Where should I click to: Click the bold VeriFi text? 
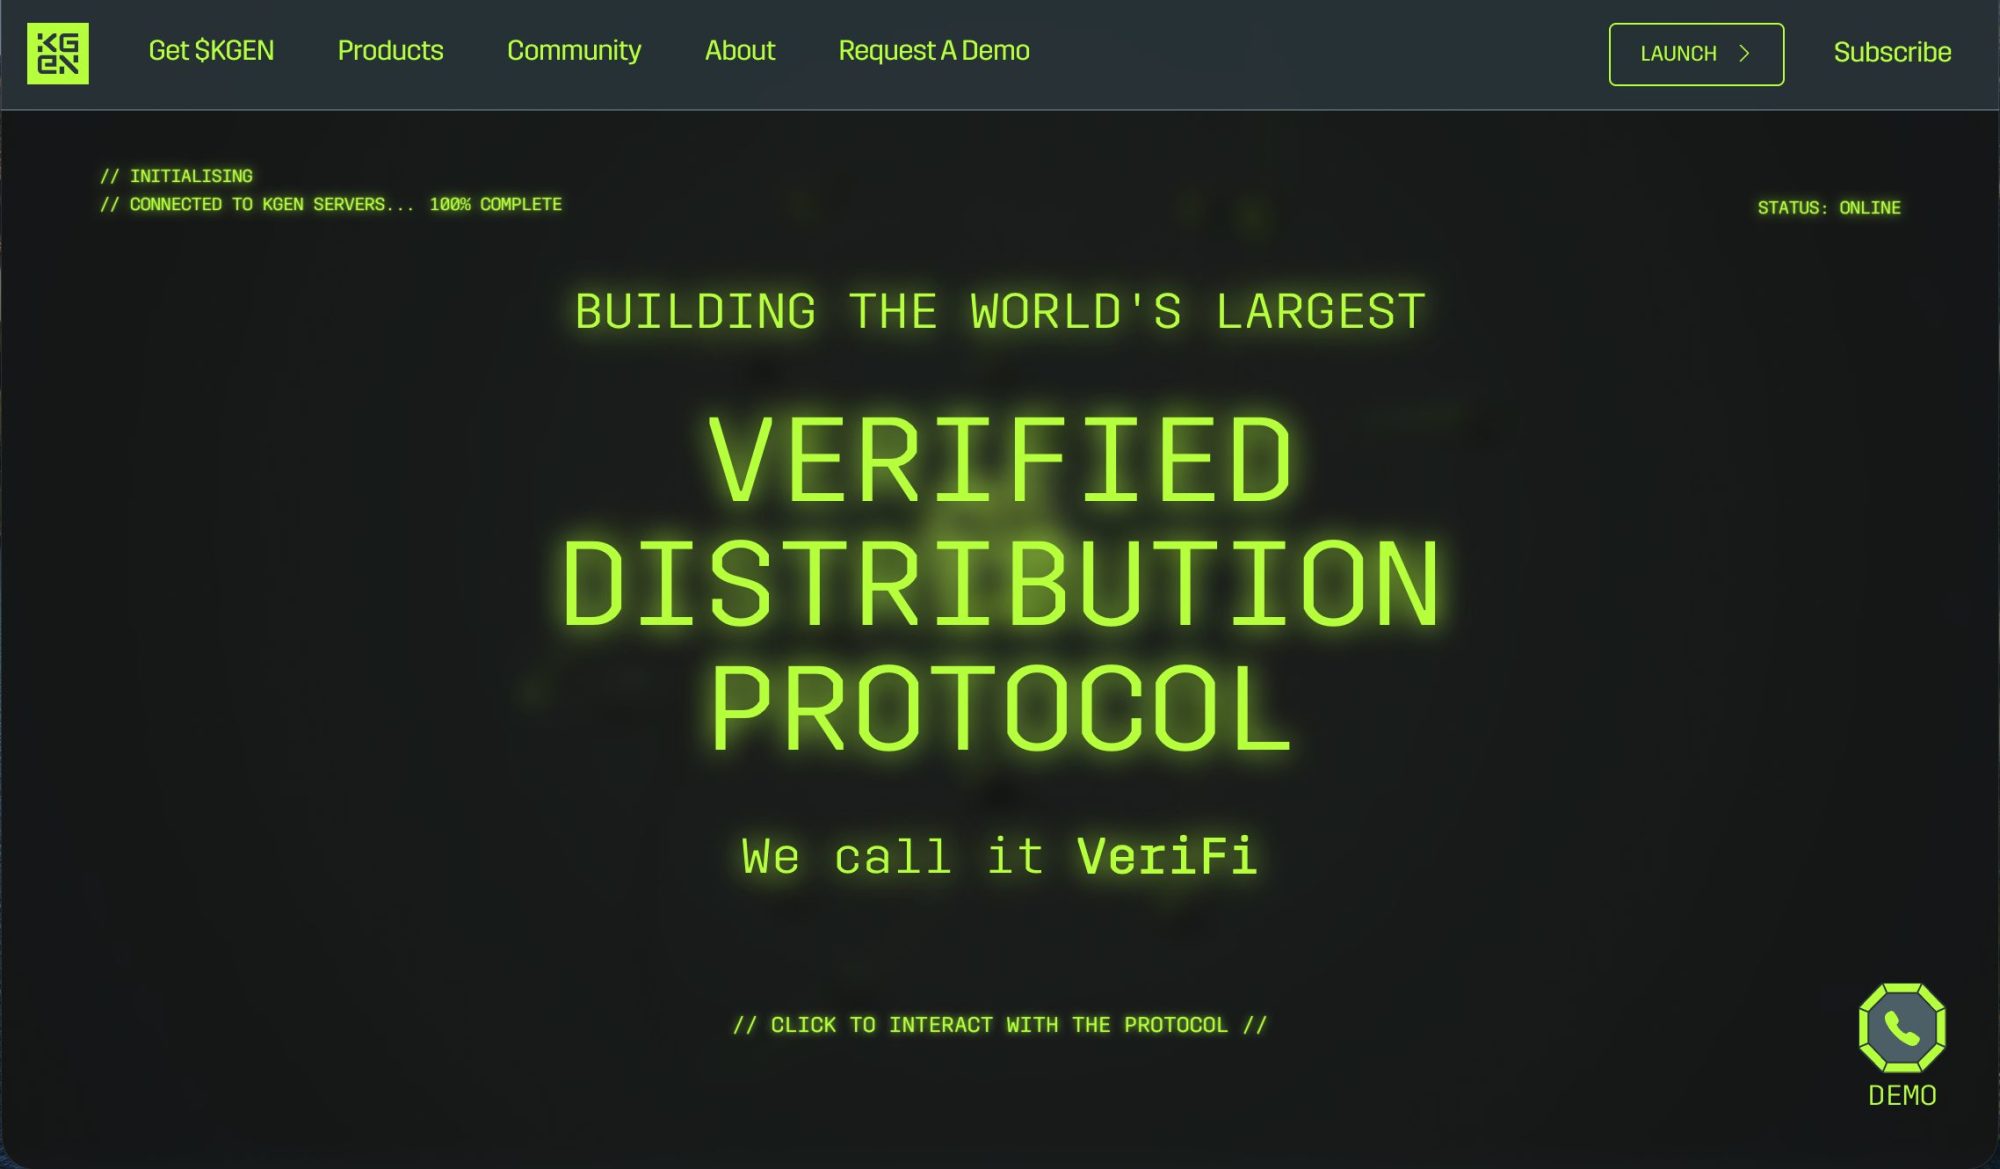[x=1166, y=857]
